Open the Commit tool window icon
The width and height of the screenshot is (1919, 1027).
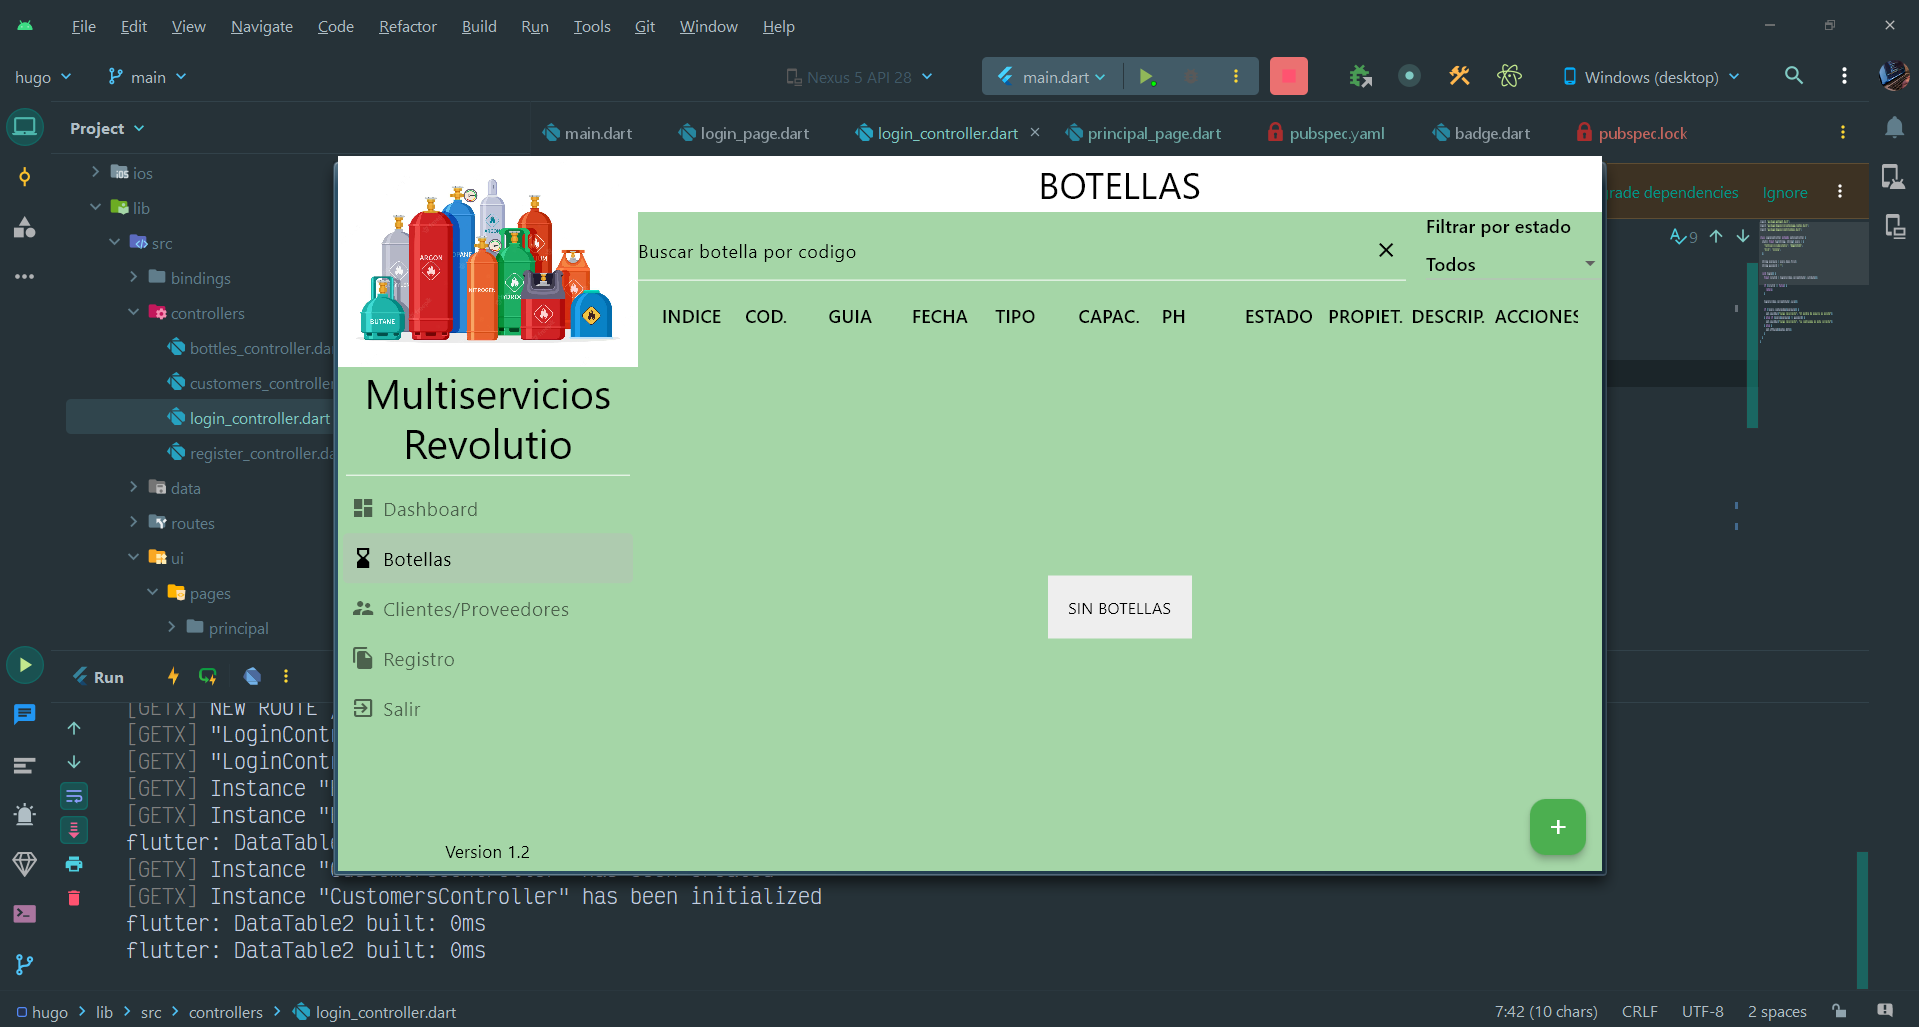point(25,177)
